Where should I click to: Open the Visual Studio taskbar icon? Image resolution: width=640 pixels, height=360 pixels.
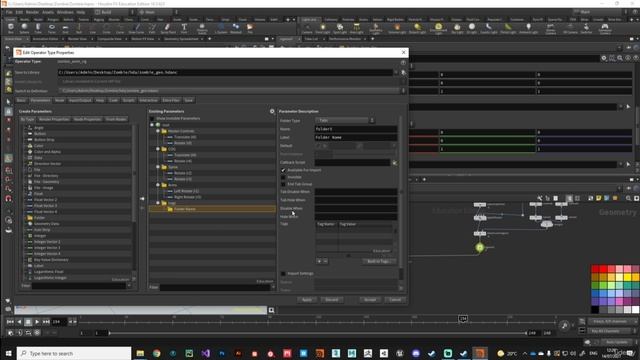pos(205,353)
